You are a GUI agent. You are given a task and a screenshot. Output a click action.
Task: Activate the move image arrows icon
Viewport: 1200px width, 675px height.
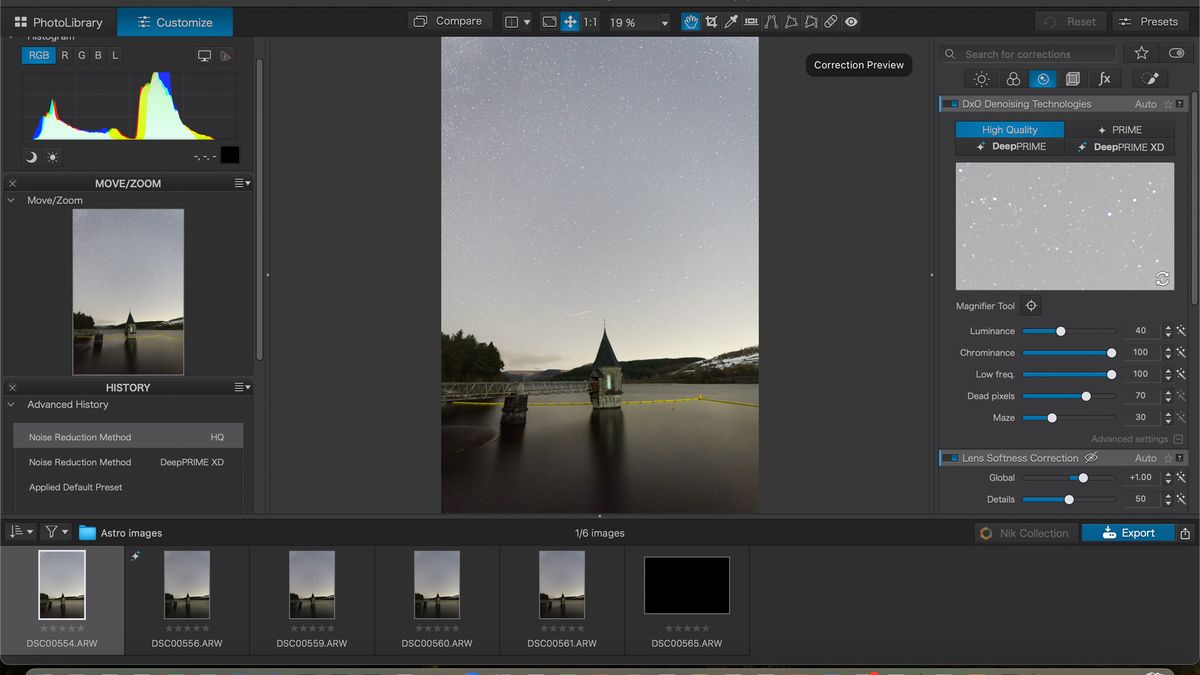tap(570, 22)
